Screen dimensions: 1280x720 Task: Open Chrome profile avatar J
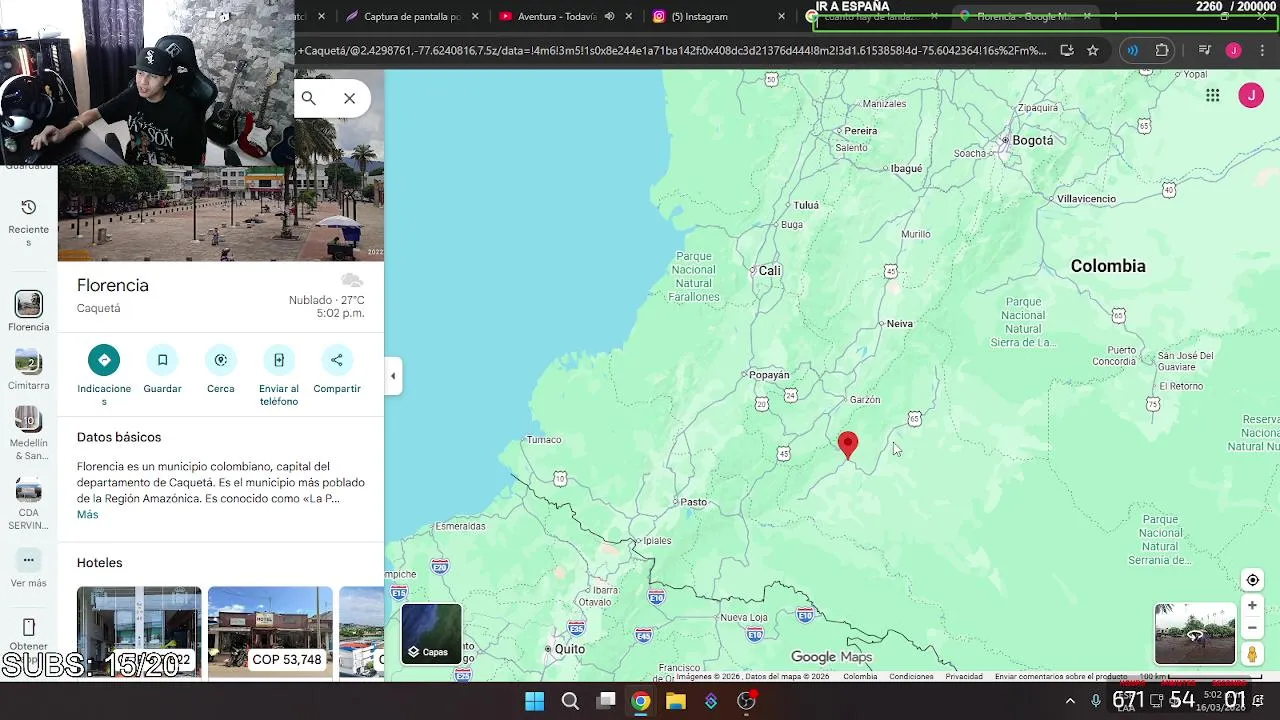[1234, 50]
